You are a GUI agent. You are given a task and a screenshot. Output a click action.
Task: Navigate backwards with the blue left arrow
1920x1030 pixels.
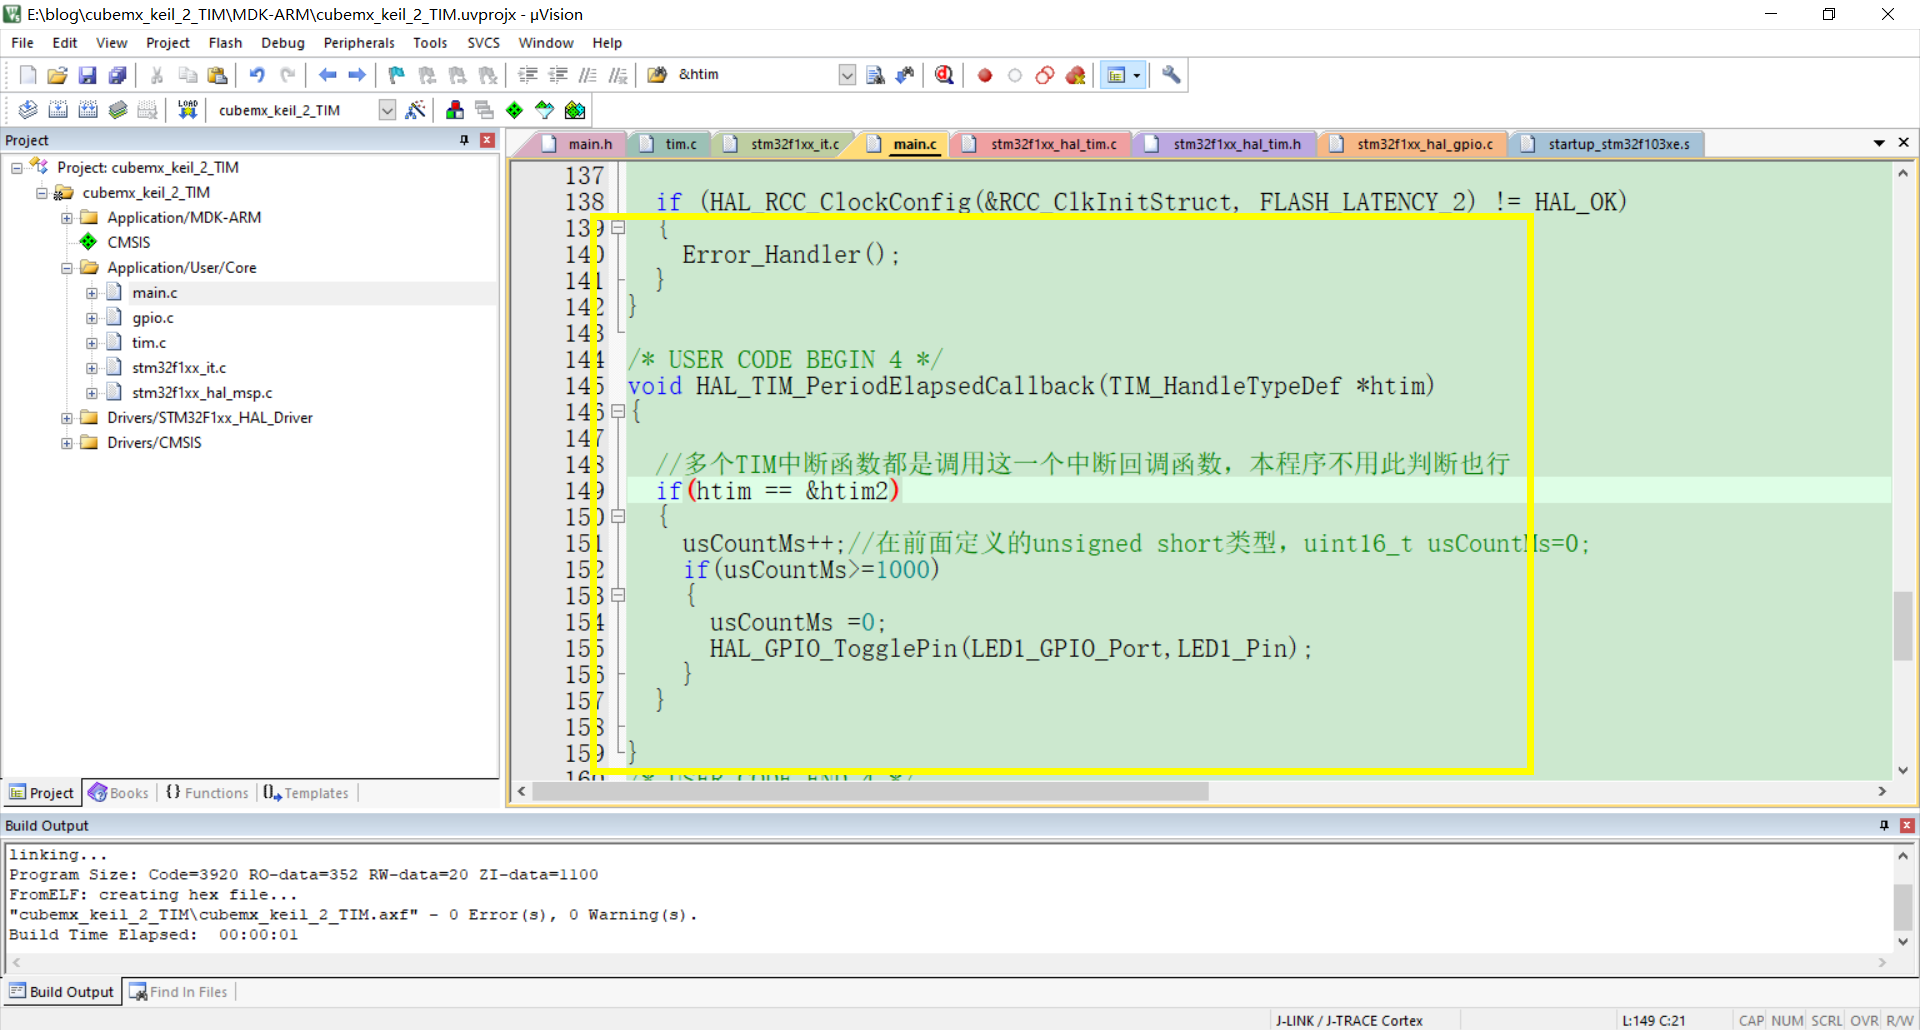[327, 75]
